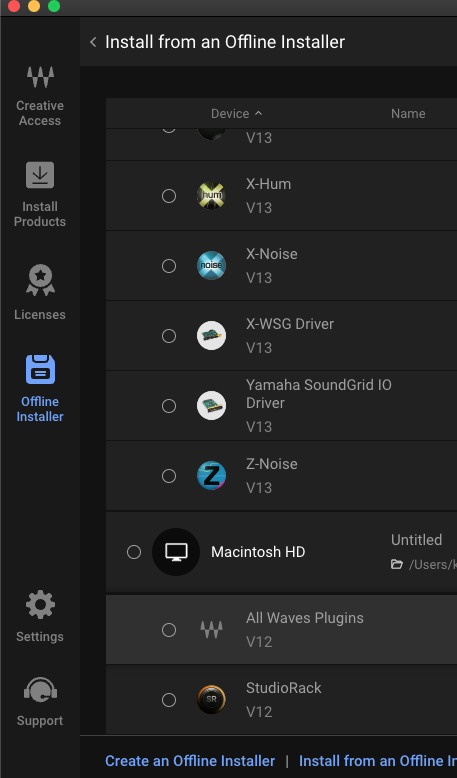Select the StudioRack V12 radio button
The image size is (457, 778).
click(169, 700)
